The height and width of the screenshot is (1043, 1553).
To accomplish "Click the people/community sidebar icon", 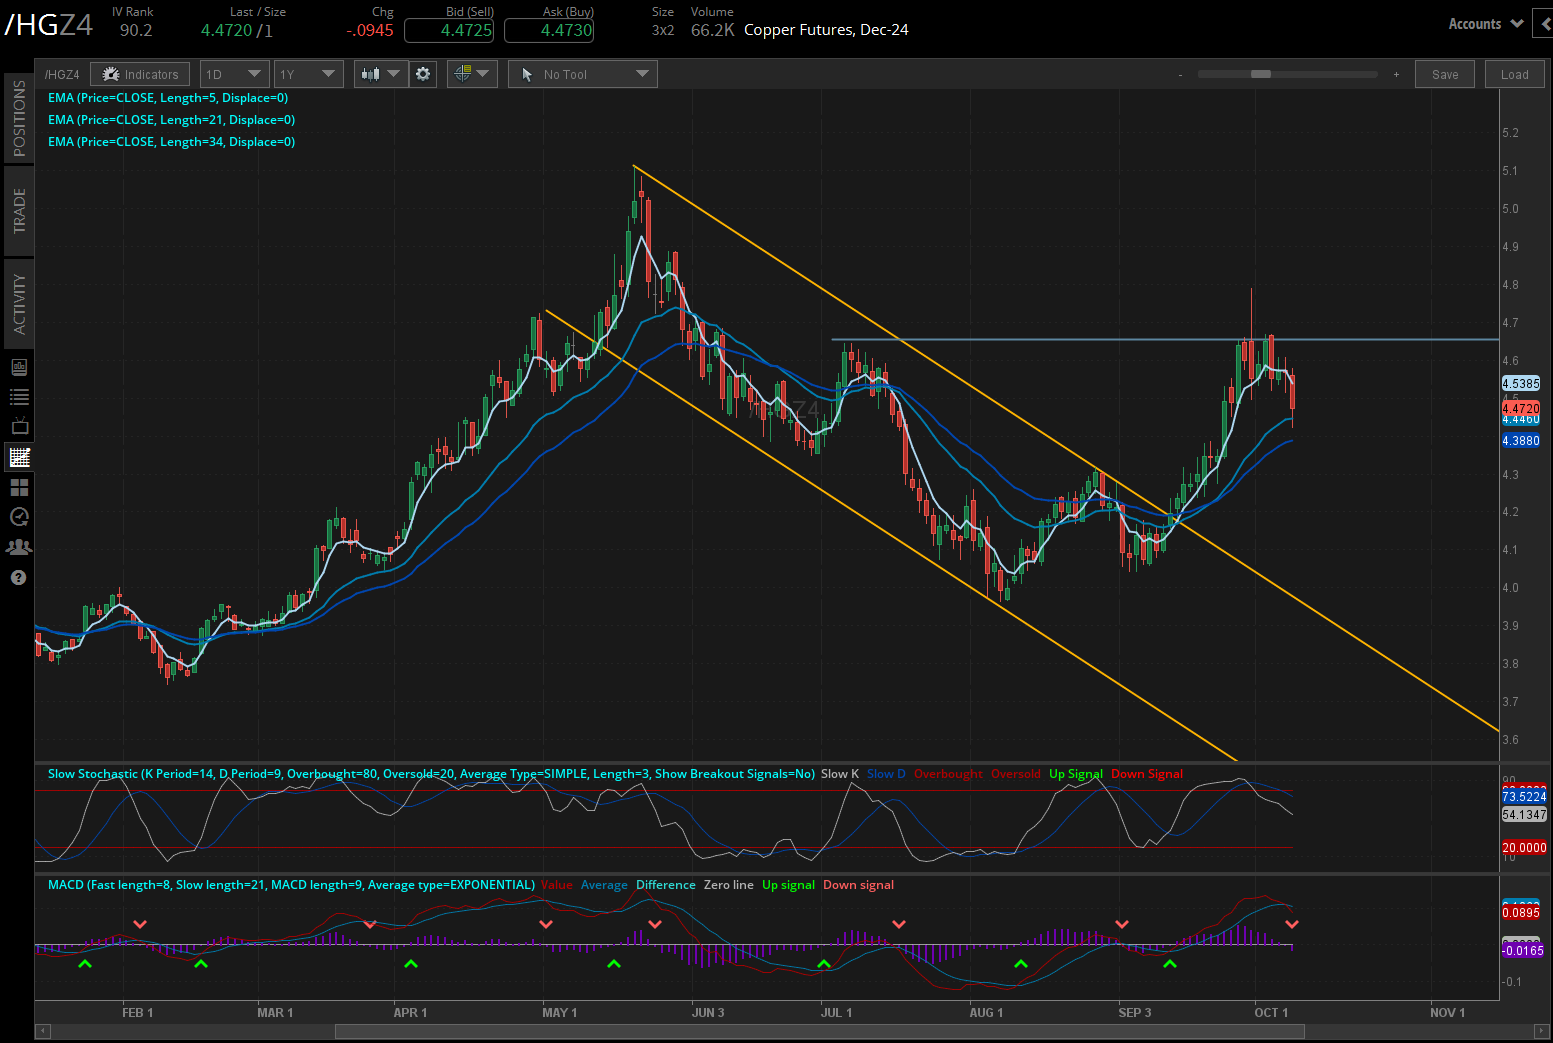I will tap(18, 547).
